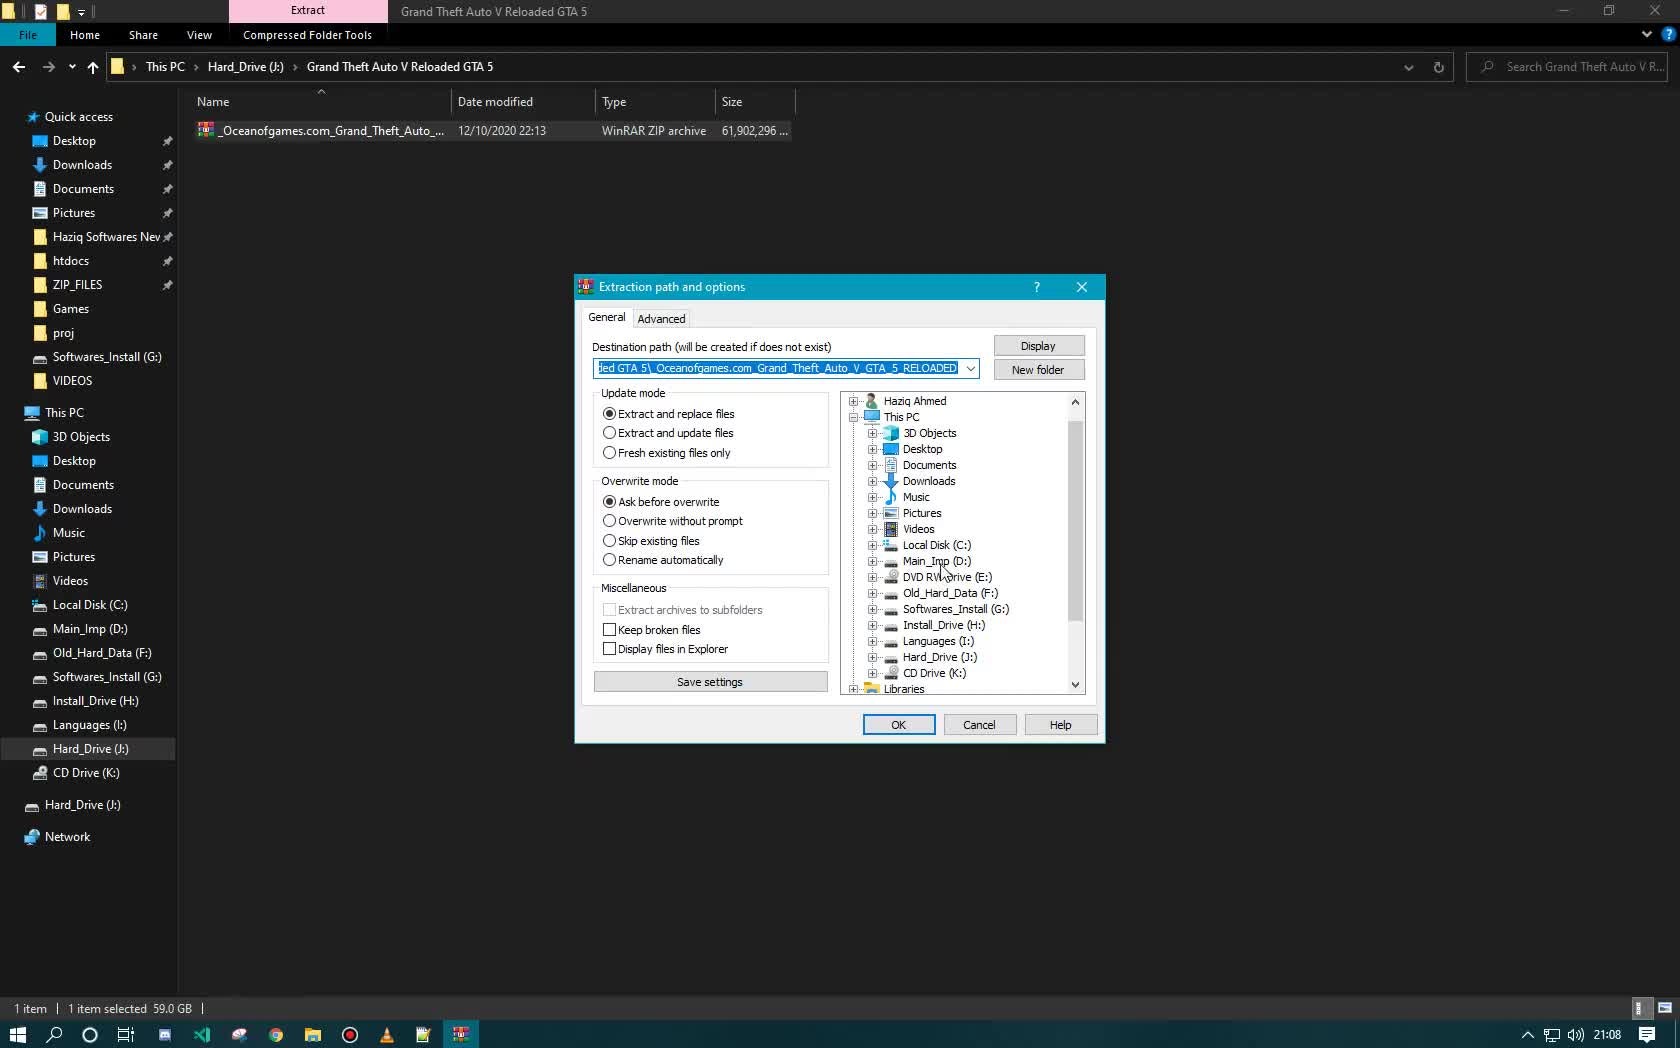Click OK to start extraction

pyautogui.click(x=899, y=725)
